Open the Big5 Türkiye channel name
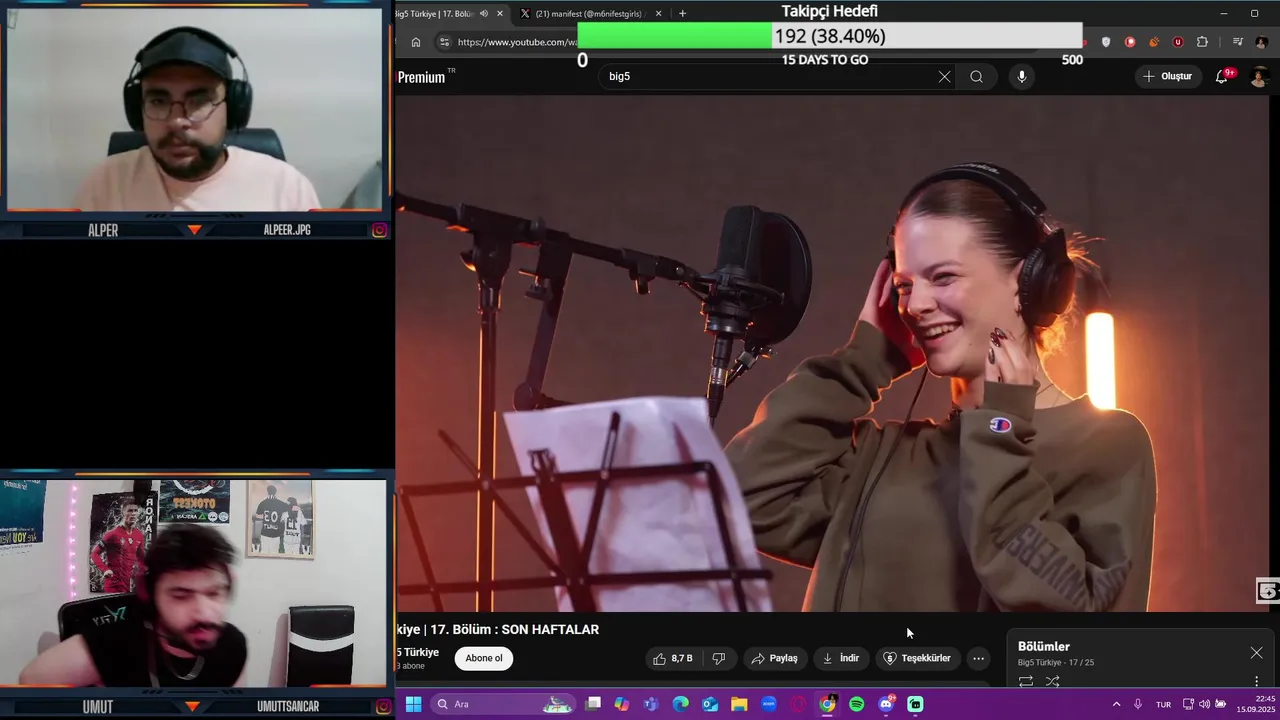Viewport: 1280px width, 720px height. click(x=417, y=652)
